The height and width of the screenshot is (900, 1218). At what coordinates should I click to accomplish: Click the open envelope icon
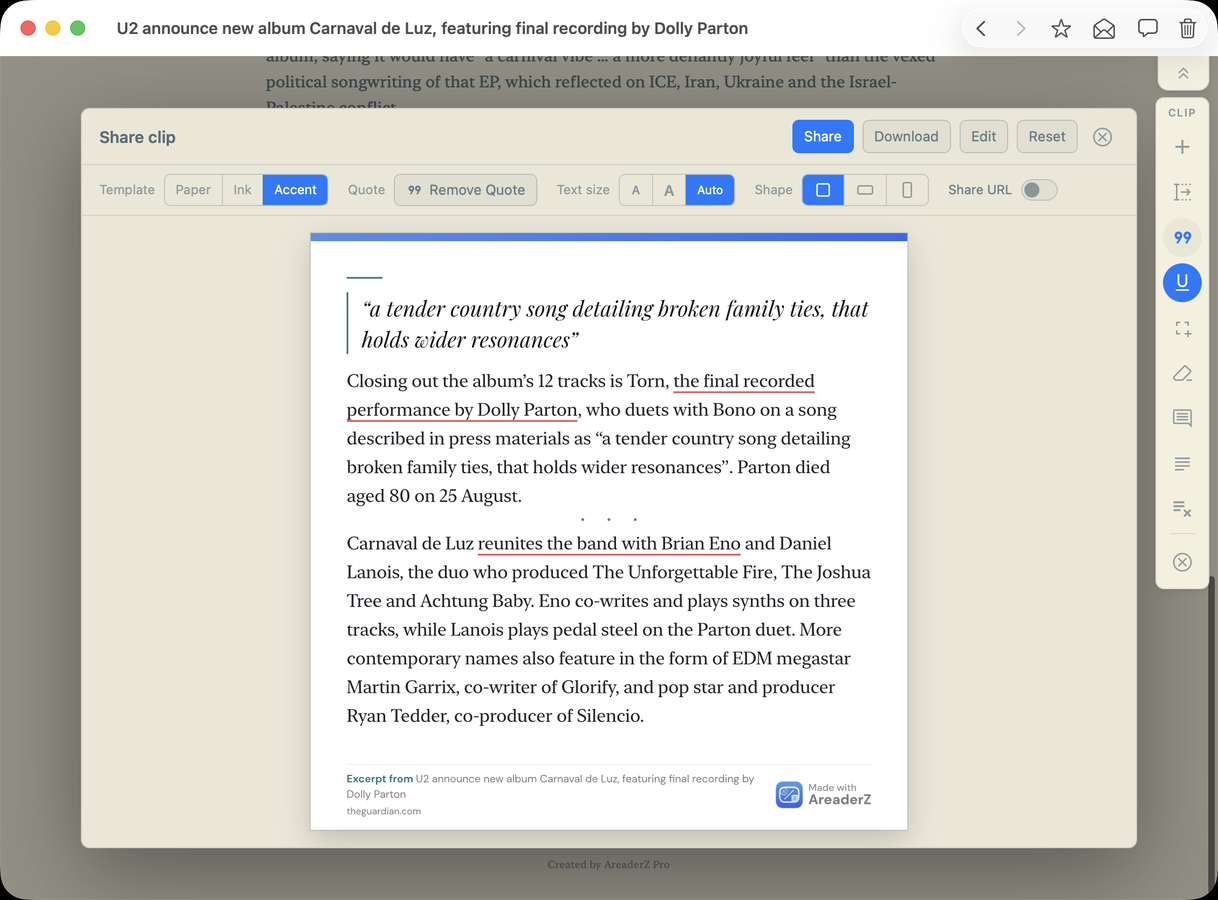click(x=1104, y=29)
